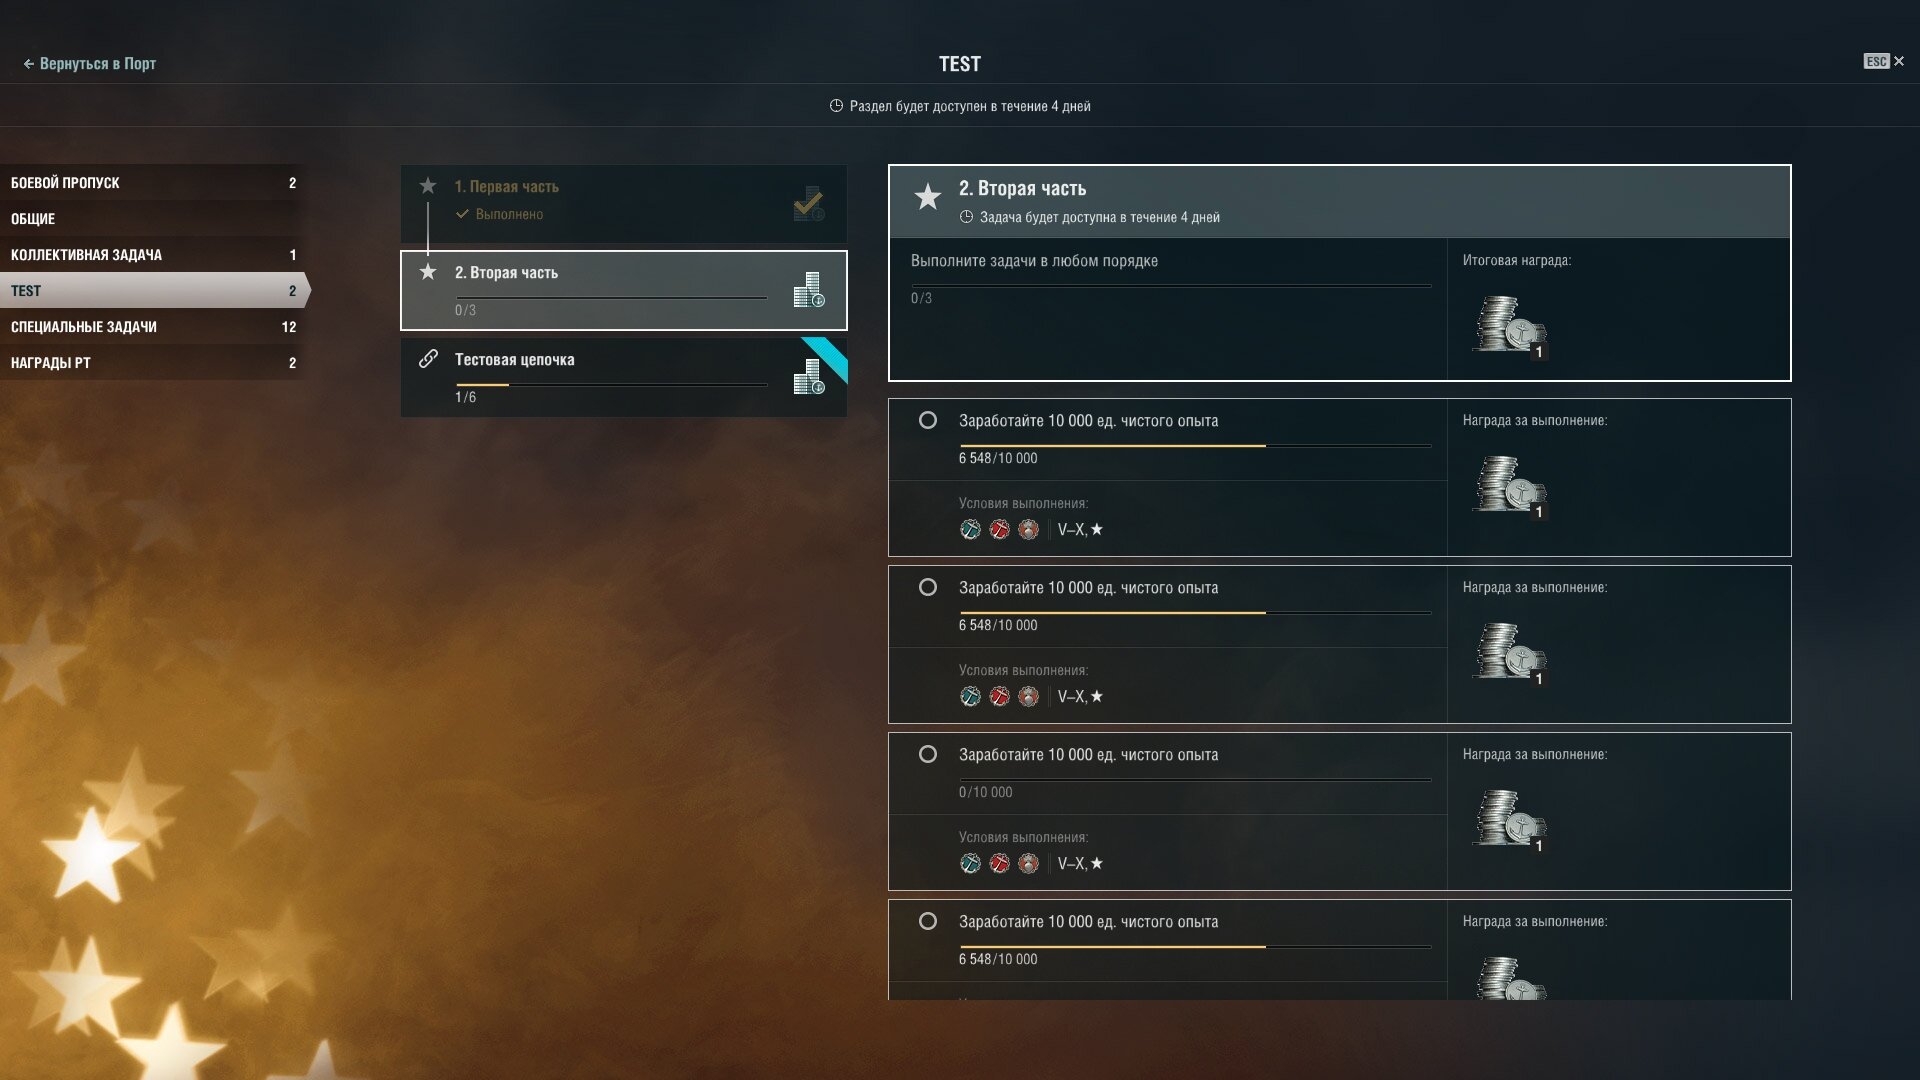Click the reward icon on Тестовая цепочка card

tap(809, 377)
